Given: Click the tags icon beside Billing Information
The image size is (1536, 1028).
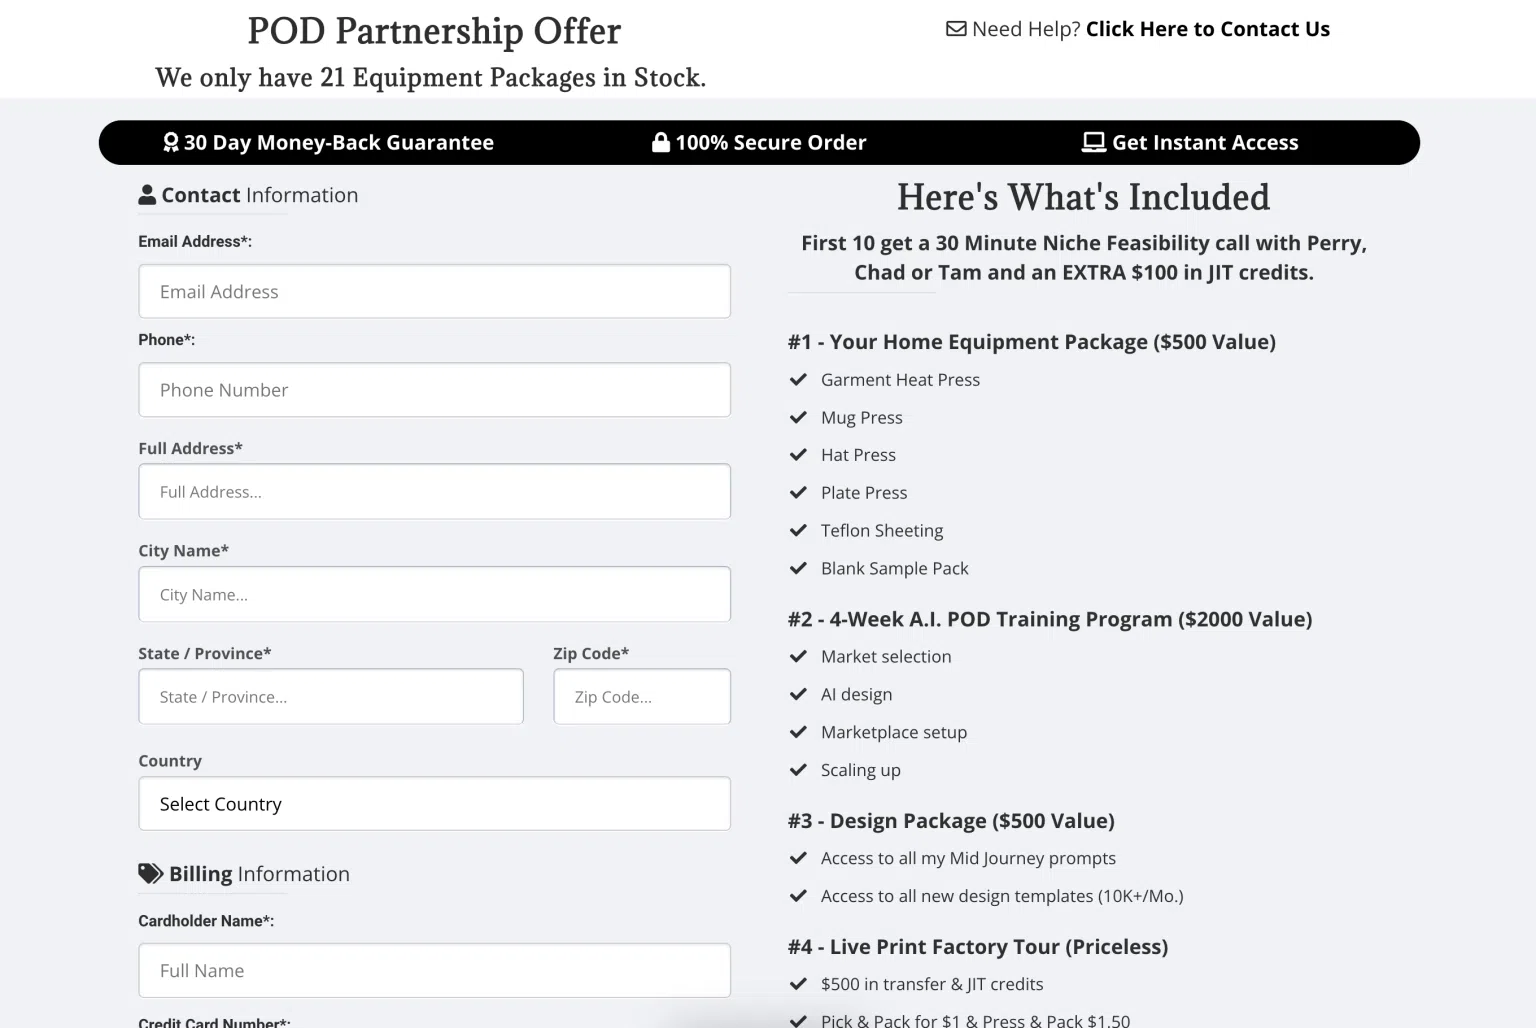Looking at the screenshot, I should tap(150, 874).
